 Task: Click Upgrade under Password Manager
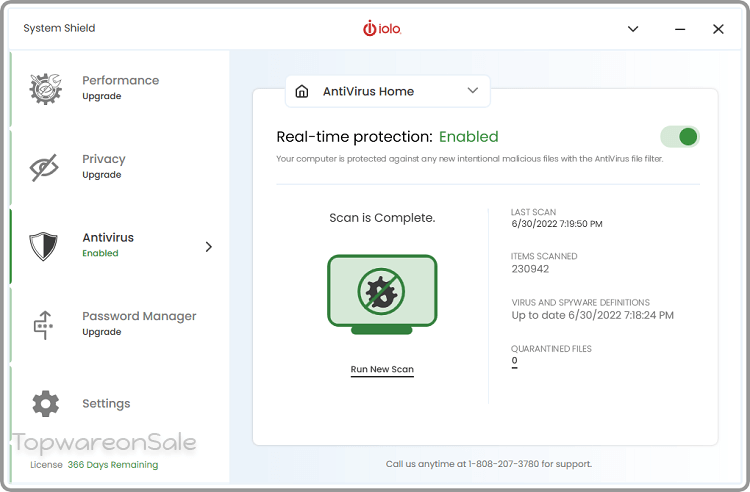[x=101, y=332]
